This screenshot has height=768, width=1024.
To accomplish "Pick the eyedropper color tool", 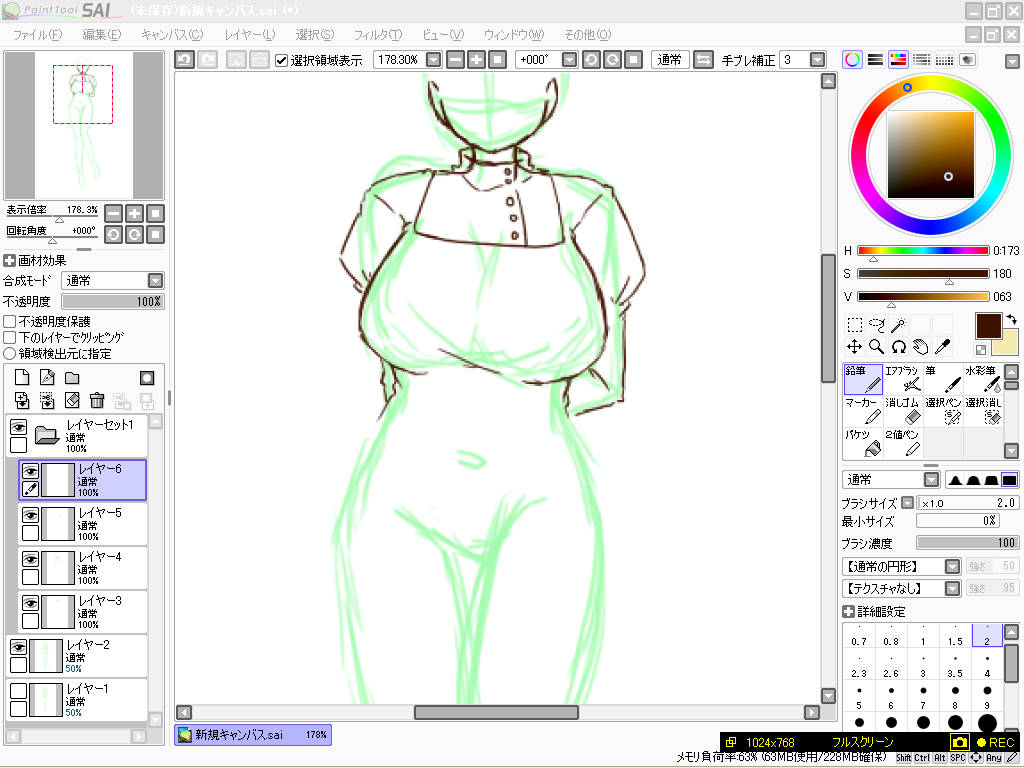I will coord(942,347).
